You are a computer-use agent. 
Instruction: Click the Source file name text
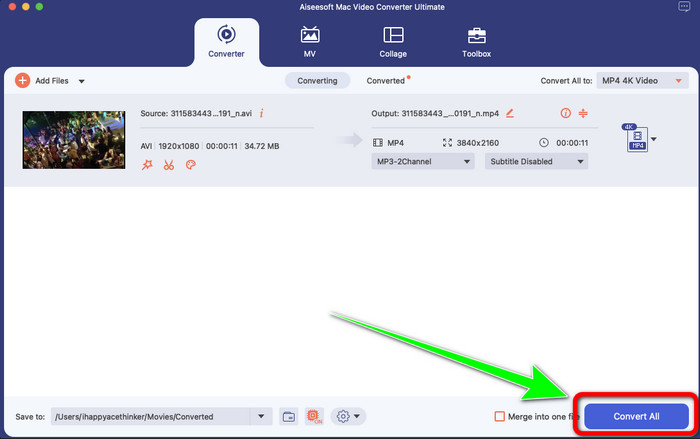coord(196,113)
